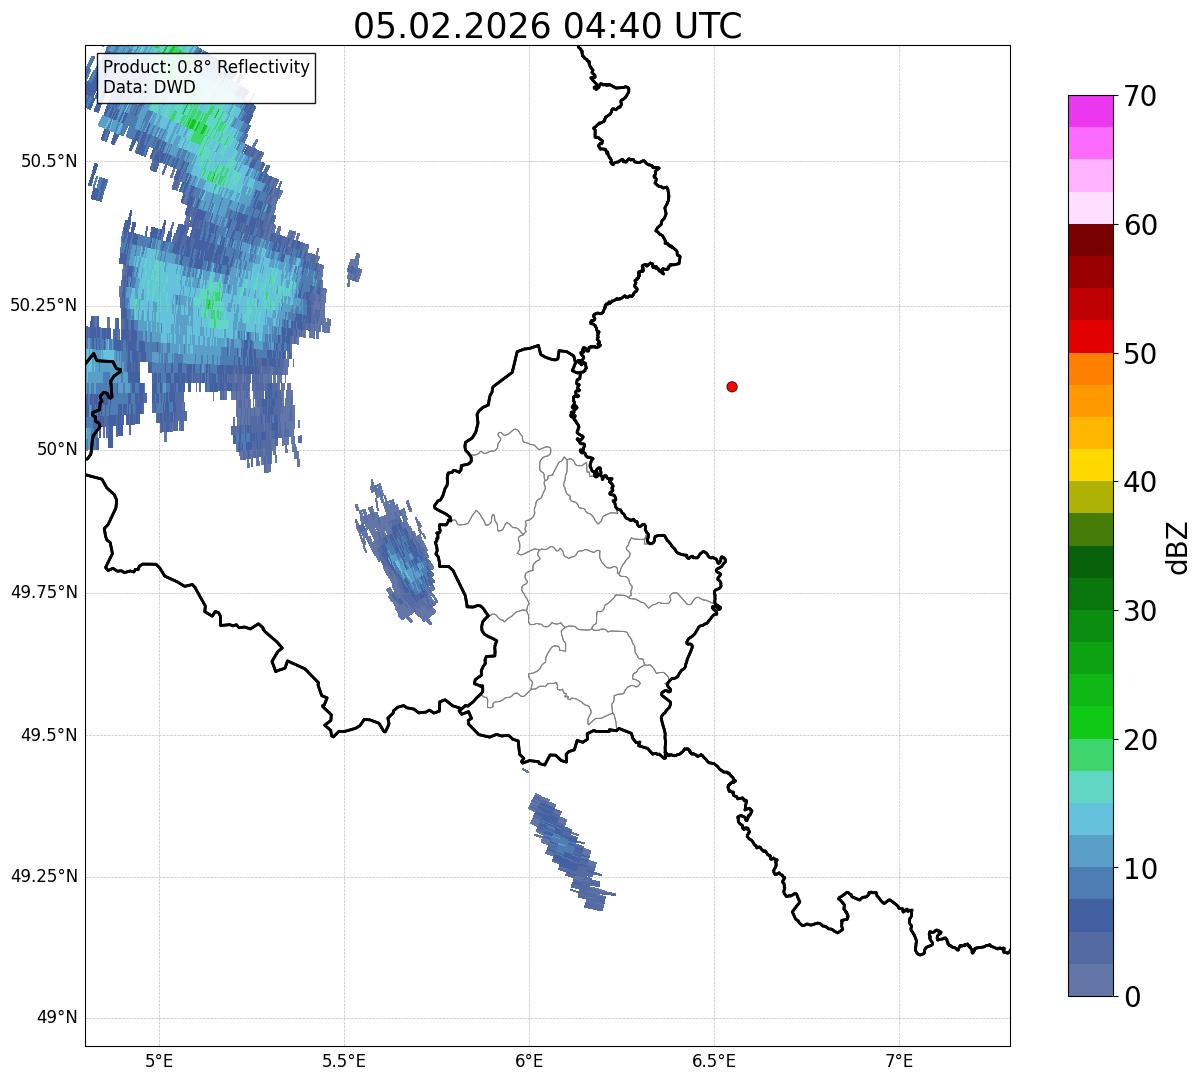Click the 'Data: DWD' label
This screenshot has height=1081, width=1202.
tap(149, 87)
